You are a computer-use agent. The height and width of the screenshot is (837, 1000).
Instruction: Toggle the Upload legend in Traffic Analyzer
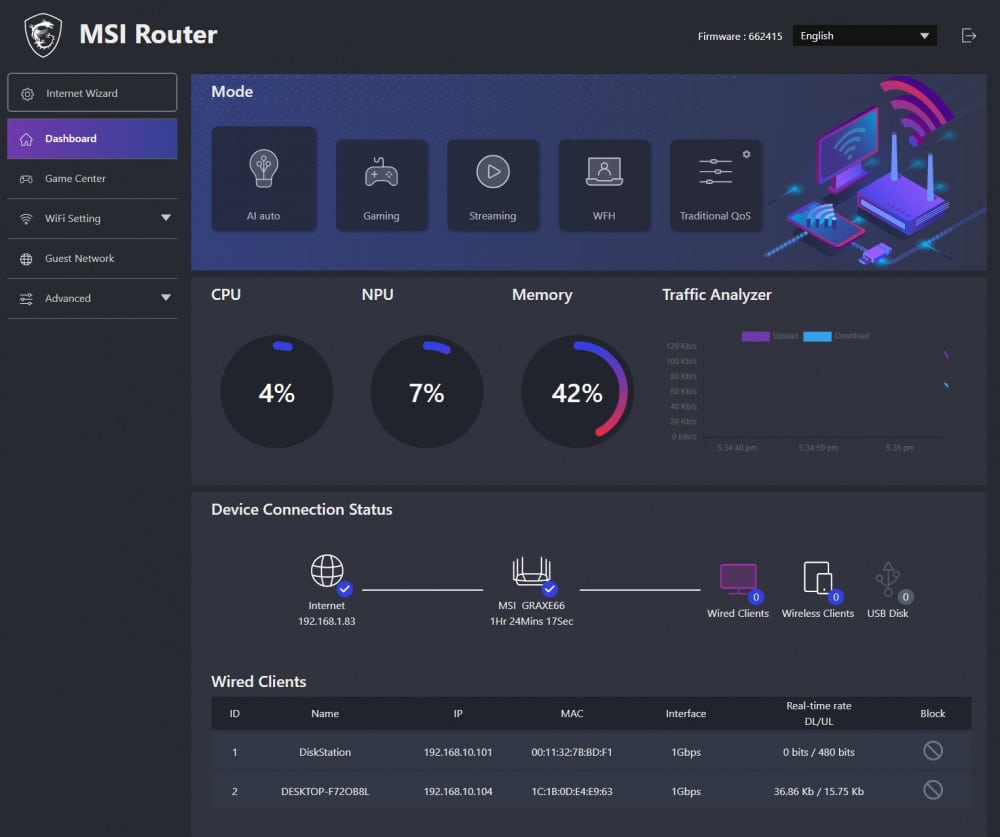click(x=769, y=336)
